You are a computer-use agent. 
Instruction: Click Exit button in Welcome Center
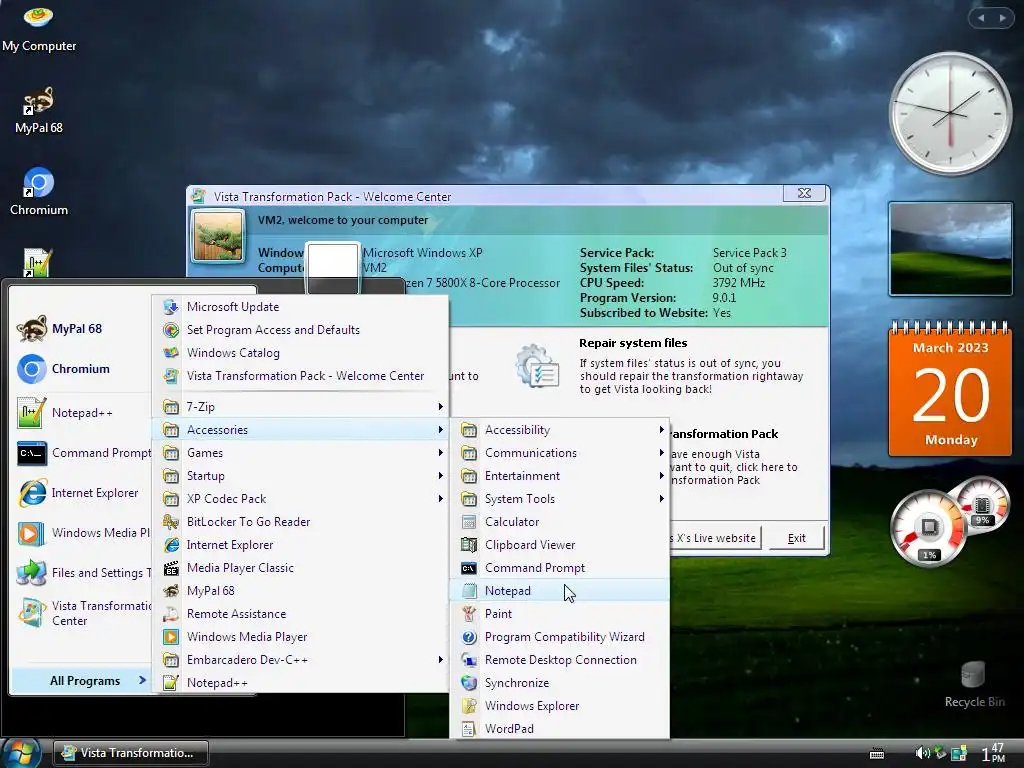tap(796, 538)
